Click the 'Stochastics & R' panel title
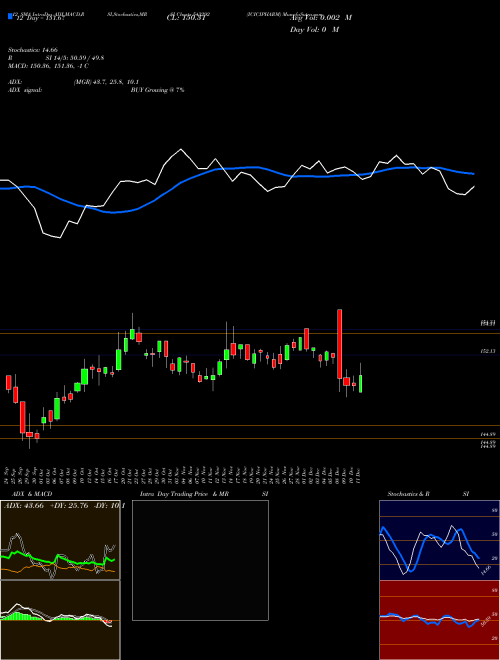Image resolution: width=500 pixels, height=660 pixels. [x=409, y=494]
